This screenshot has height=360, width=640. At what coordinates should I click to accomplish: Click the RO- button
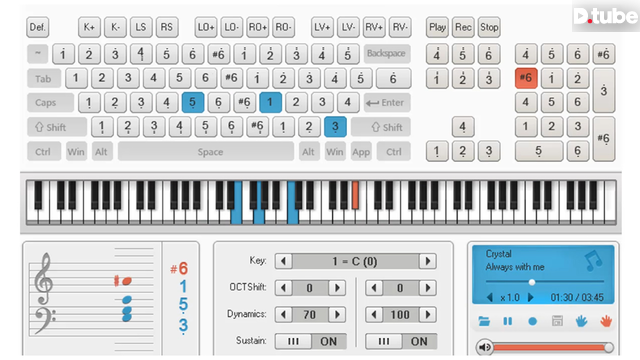pyautogui.click(x=283, y=27)
